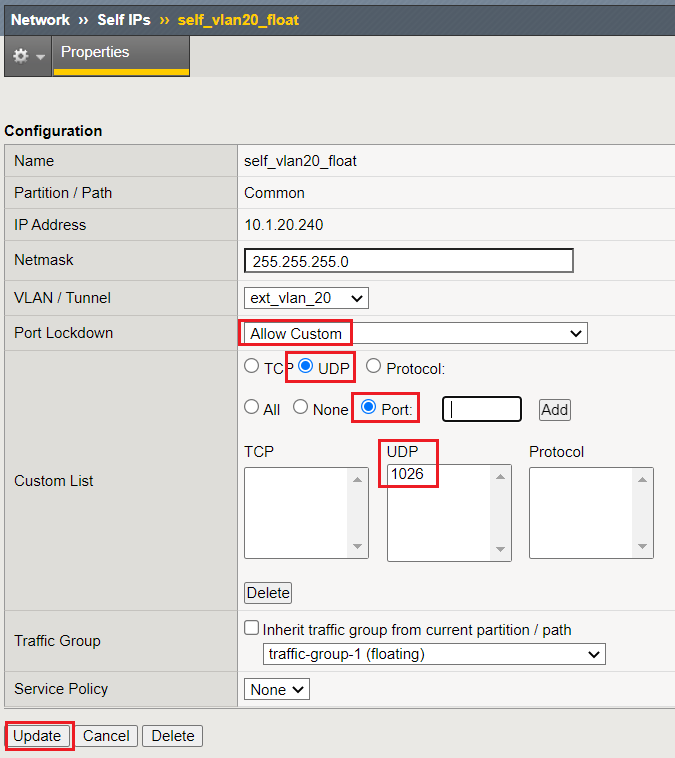This screenshot has width=675, height=758.
Task: Click the Common partition value
Action: [x=274, y=193]
